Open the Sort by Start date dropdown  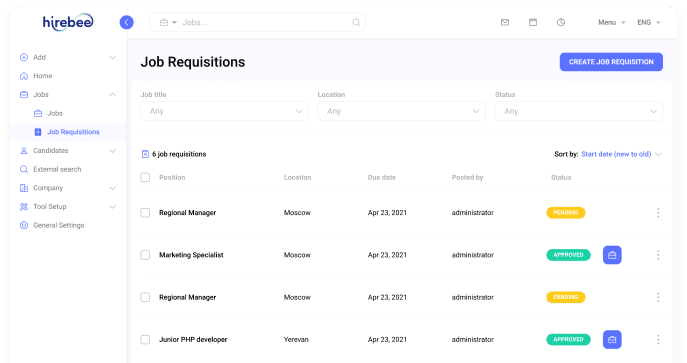point(621,154)
